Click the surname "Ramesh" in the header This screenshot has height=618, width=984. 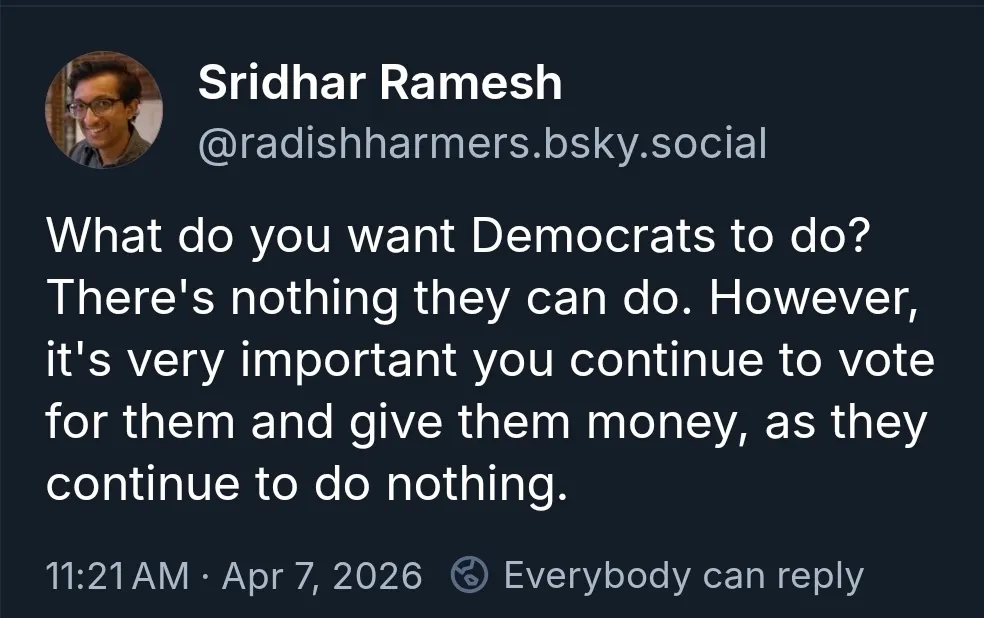tap(470, 83)
